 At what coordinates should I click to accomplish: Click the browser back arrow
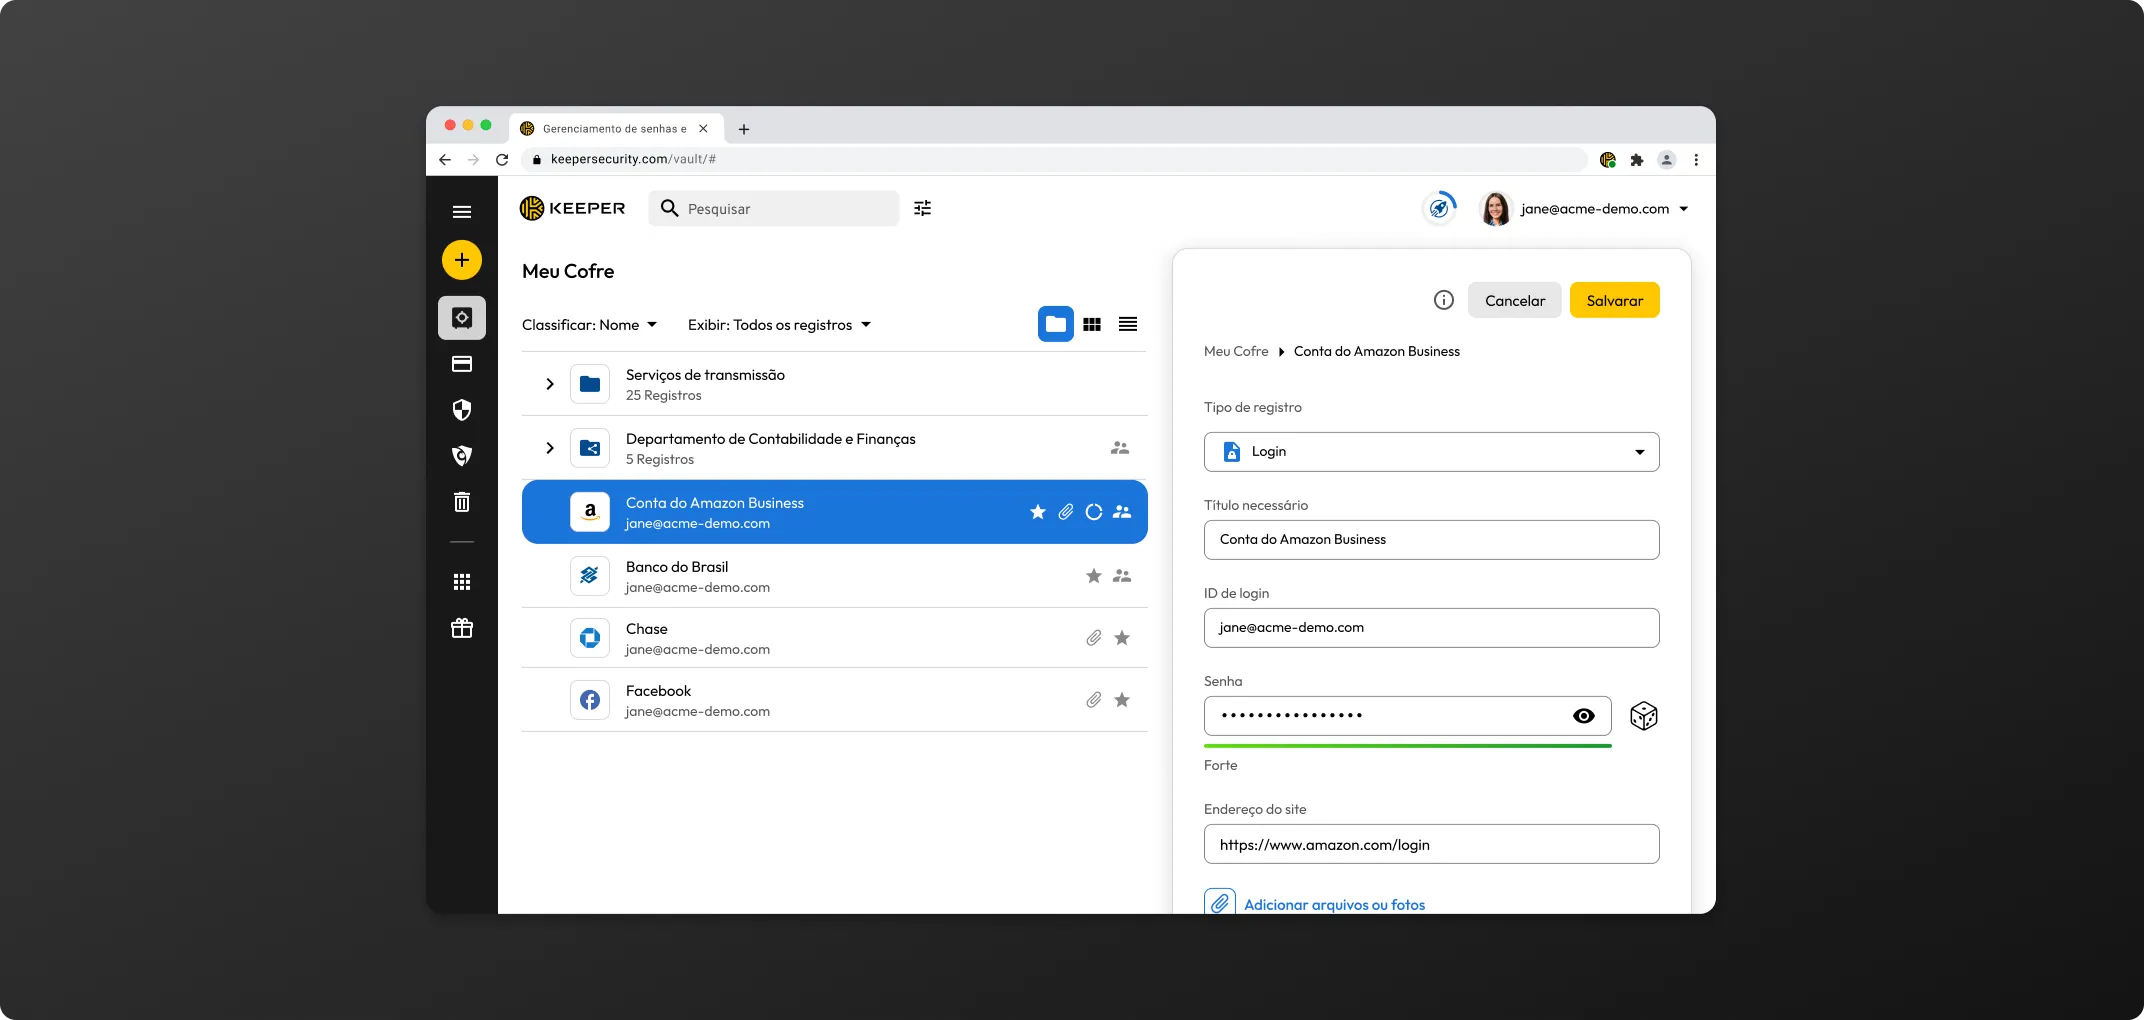pyautogui.click(x=445, y=159)
